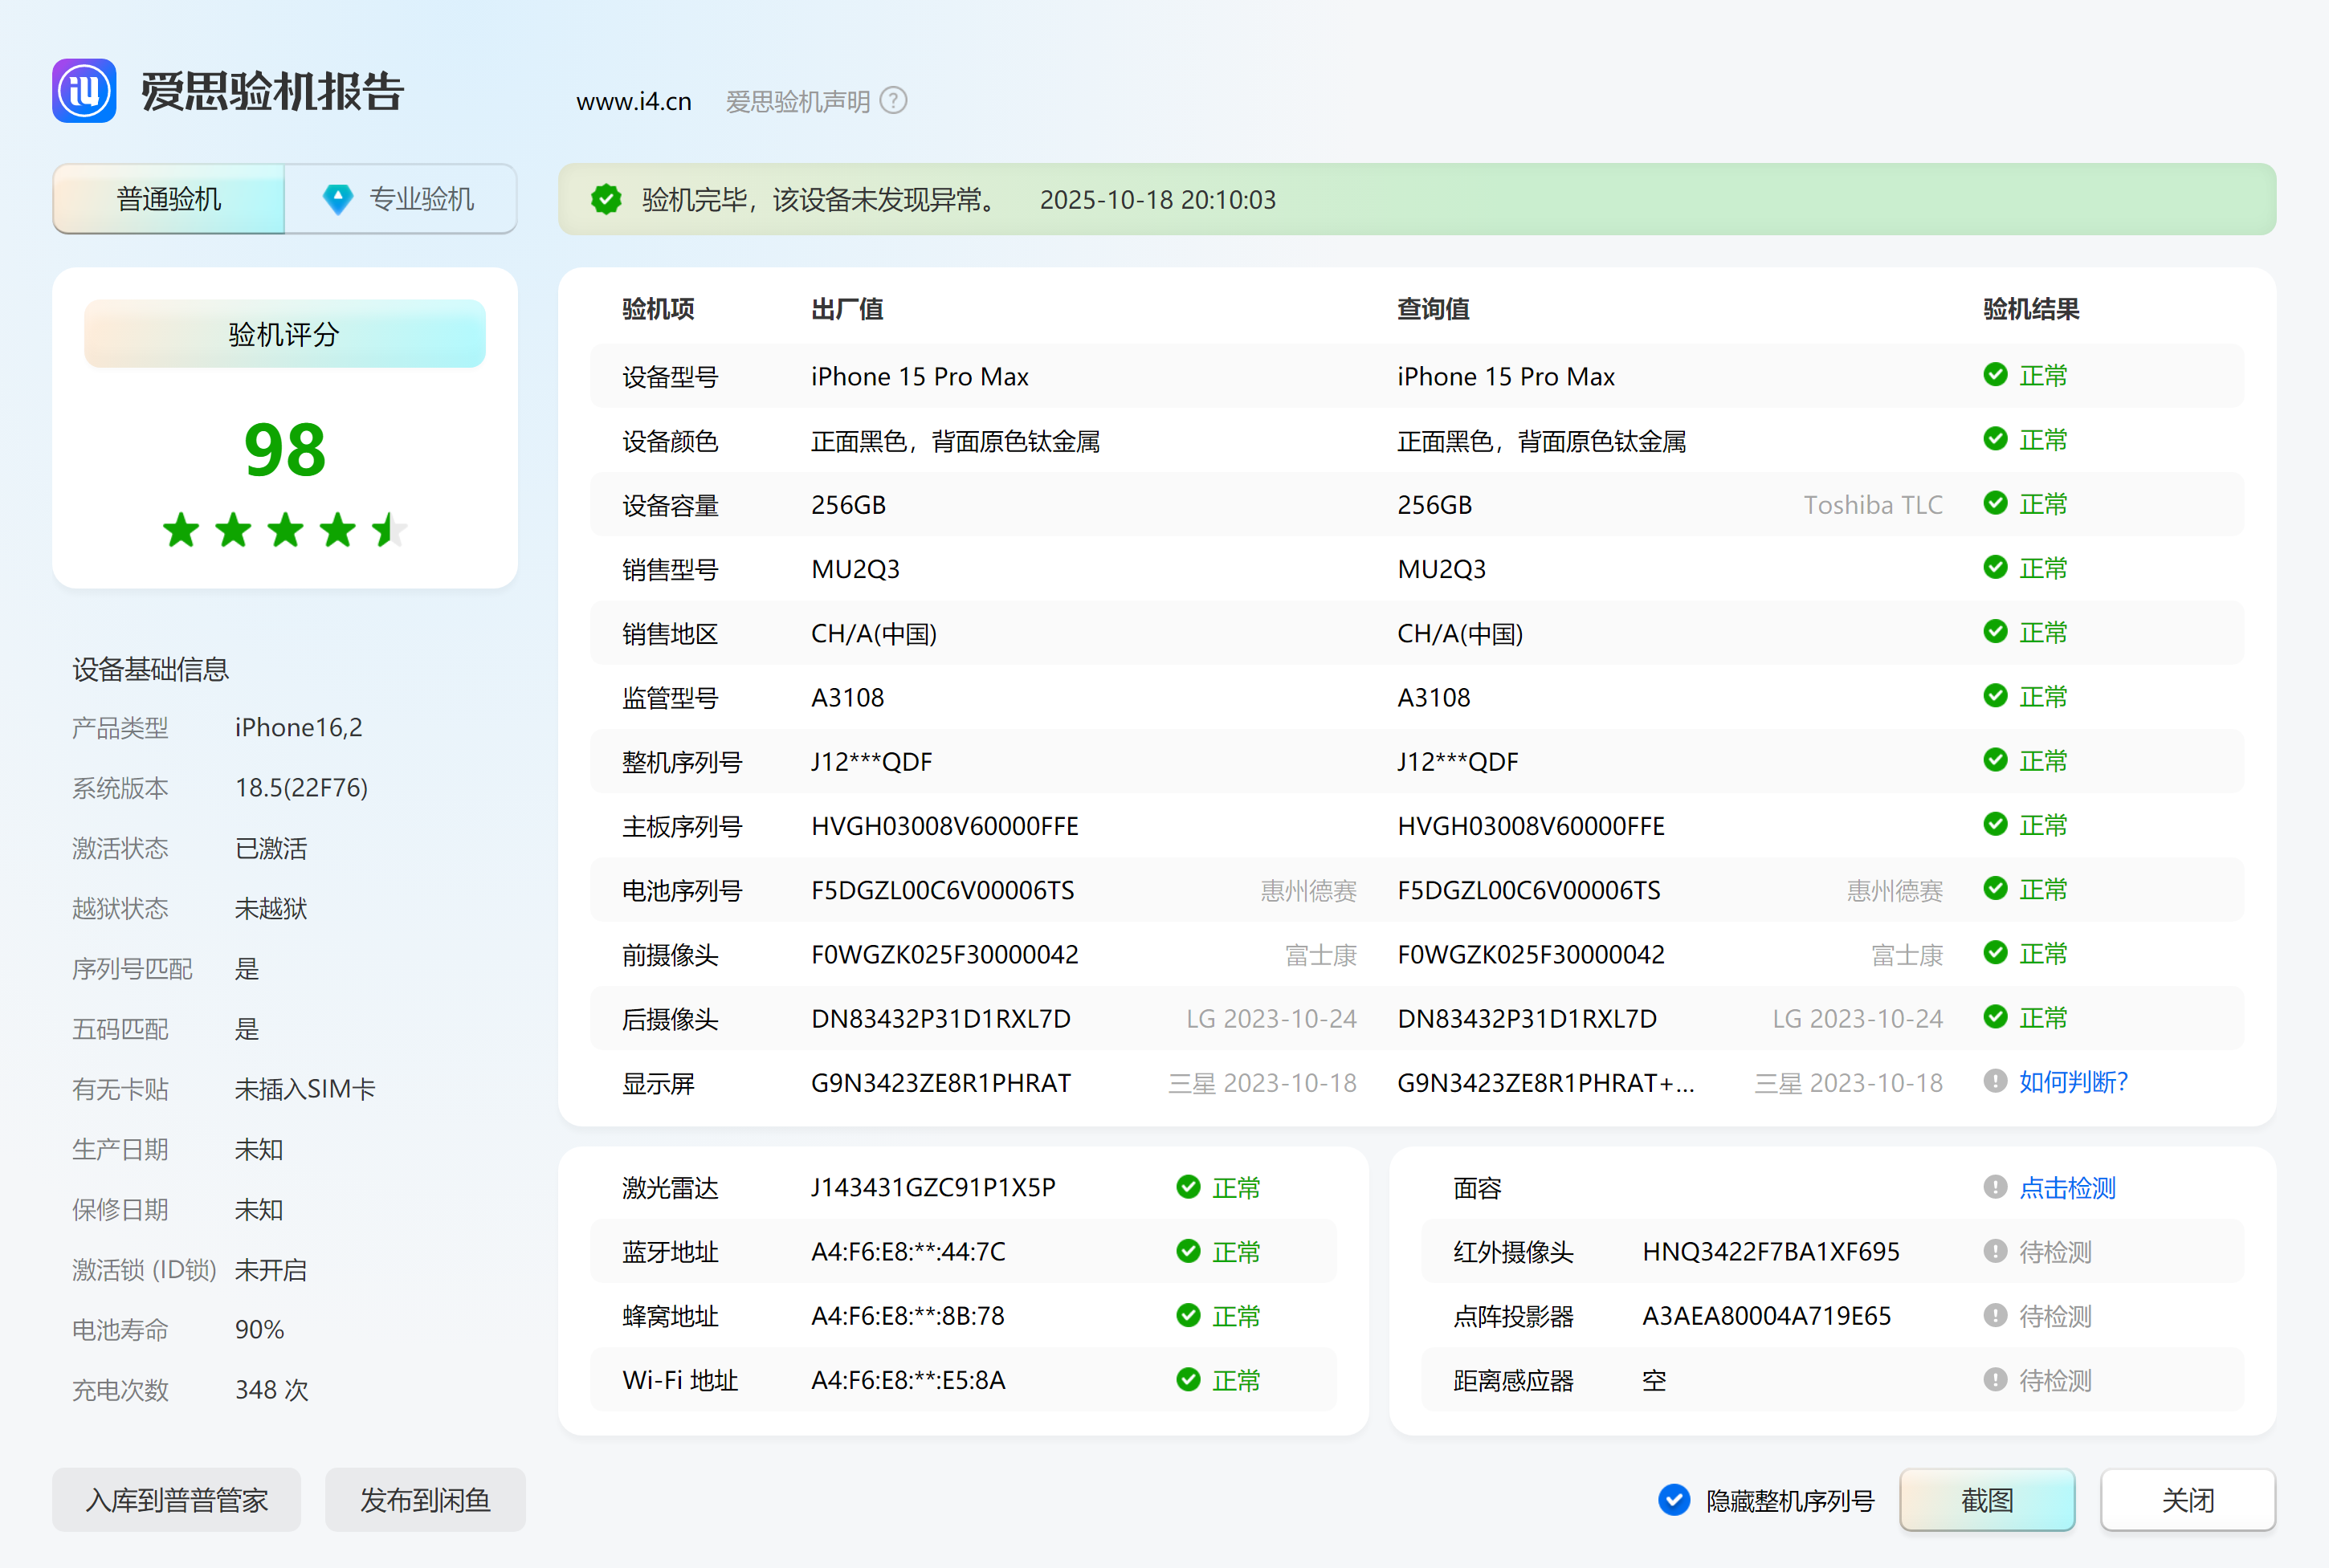This screenshot has width=2329, height=1568.
Task: Click the 入库到普普管家 button
Action: click(x=177, y=1500)
